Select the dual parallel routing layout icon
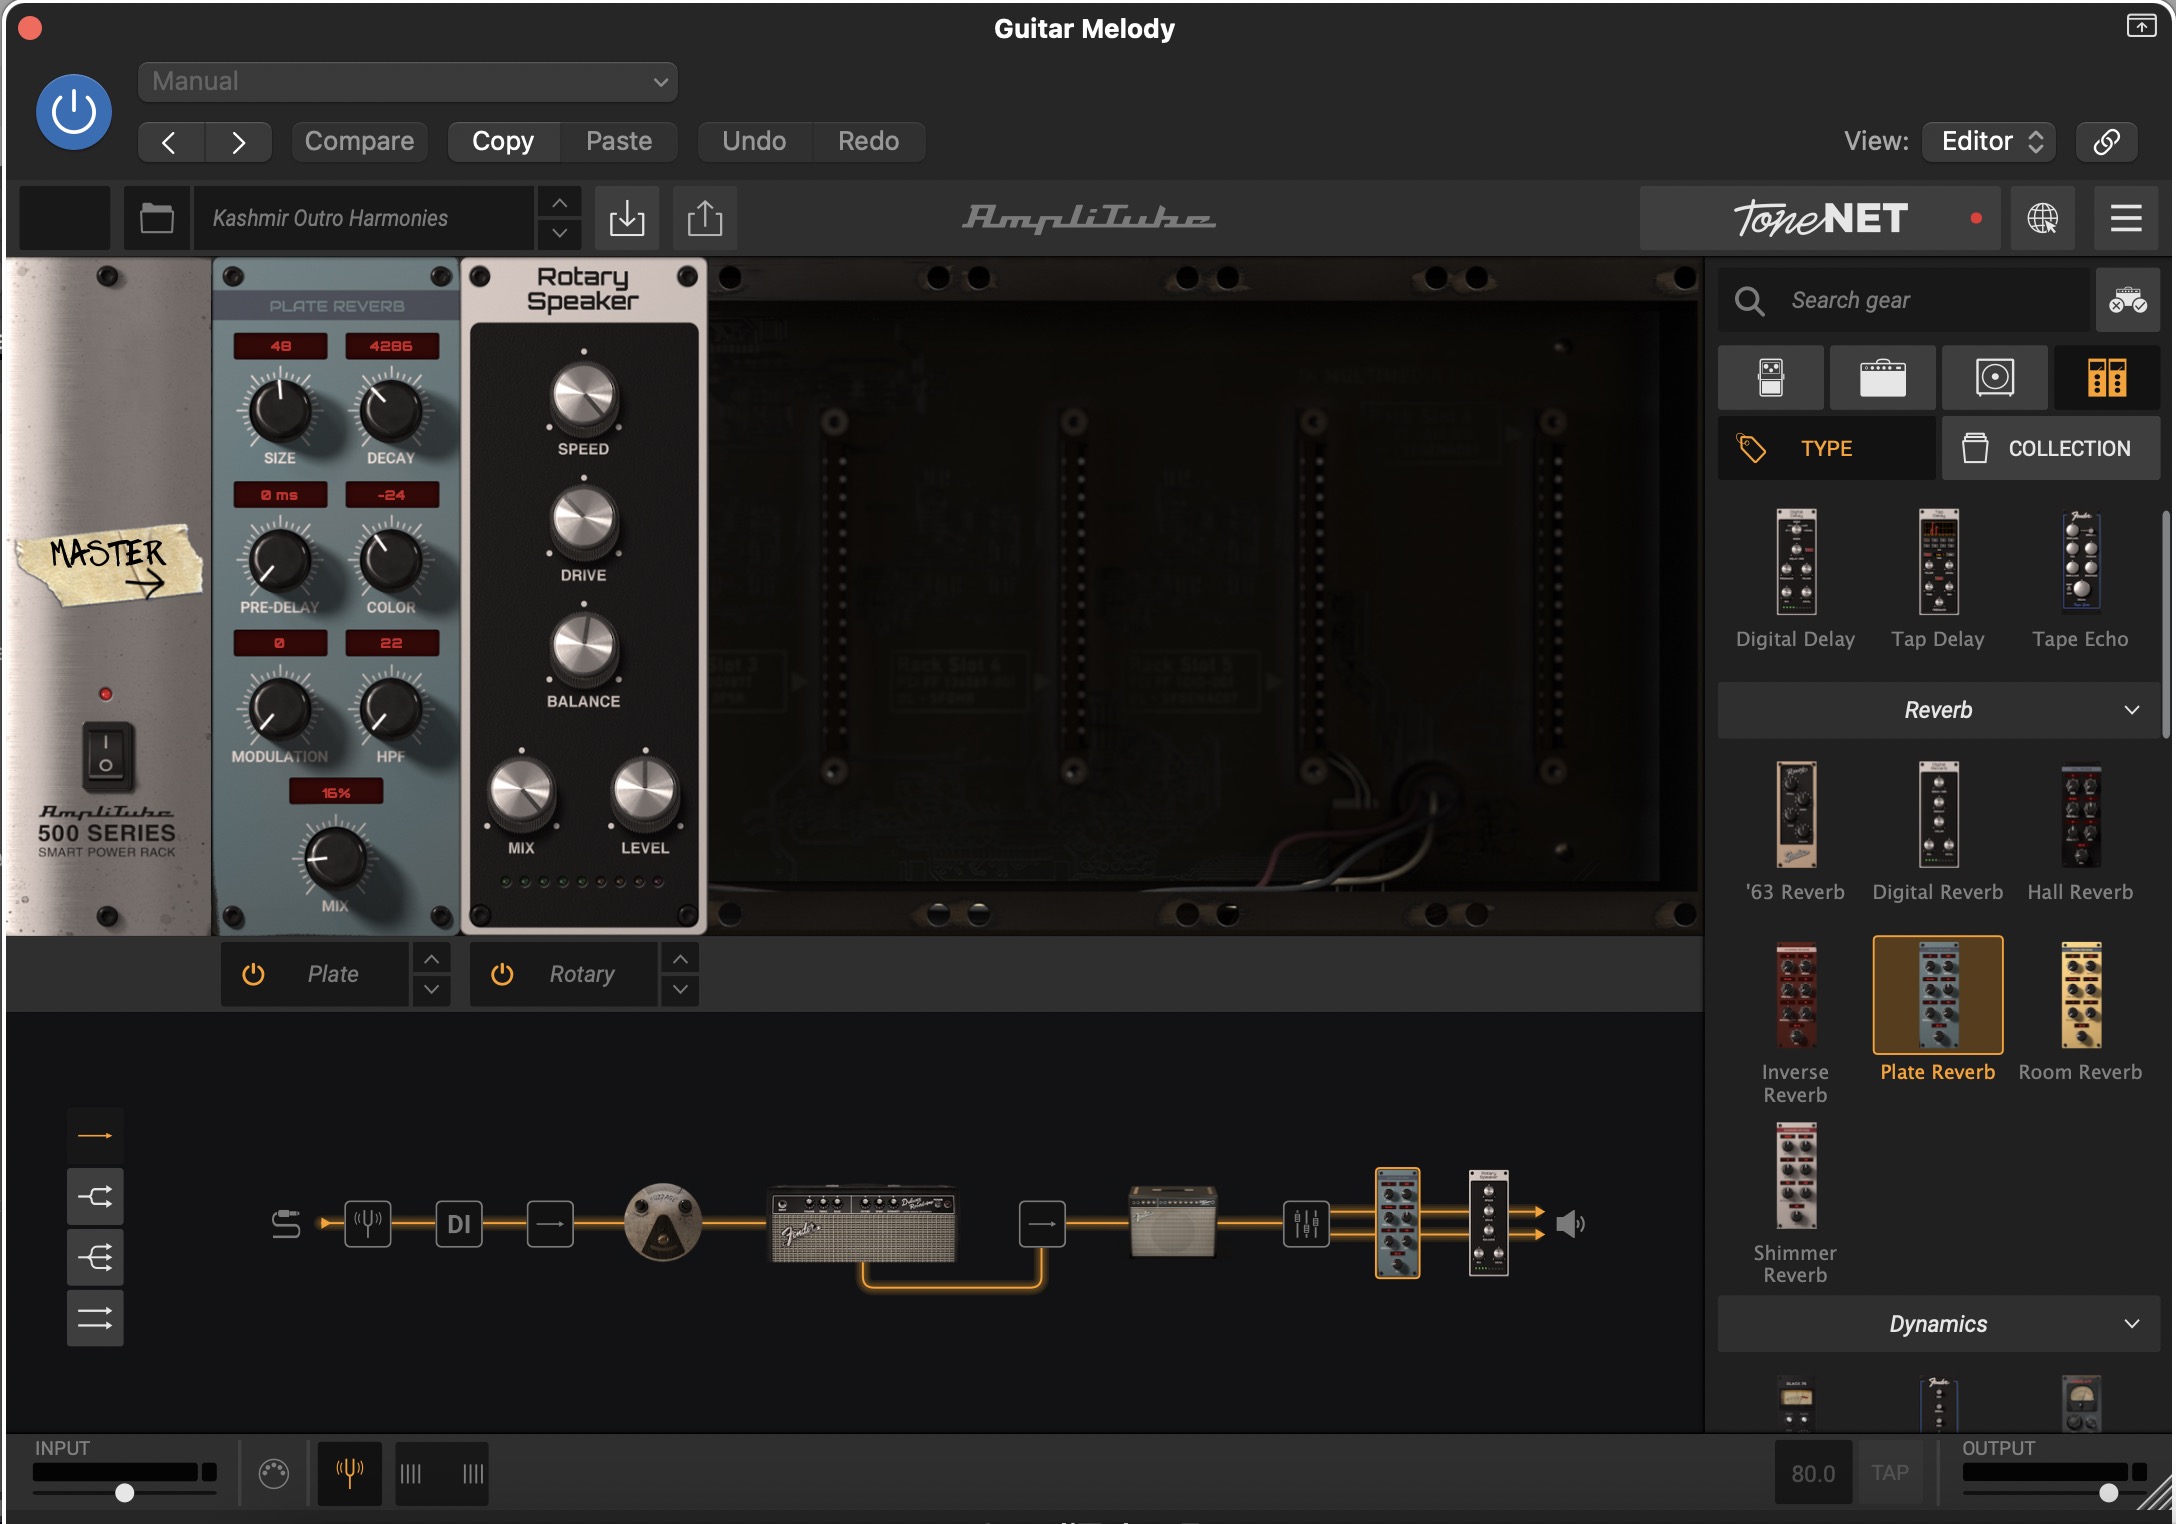2176x1524 pixels. [x=95, y=1318]
